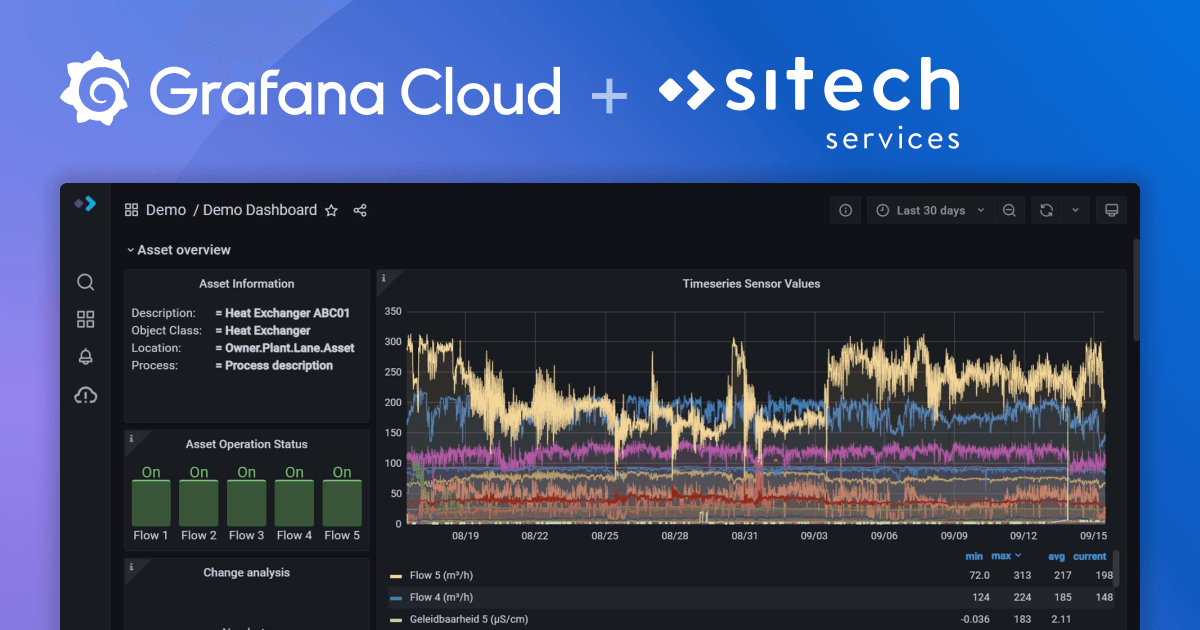
Task: Open the search in the left sidebar
Action: 85,282
